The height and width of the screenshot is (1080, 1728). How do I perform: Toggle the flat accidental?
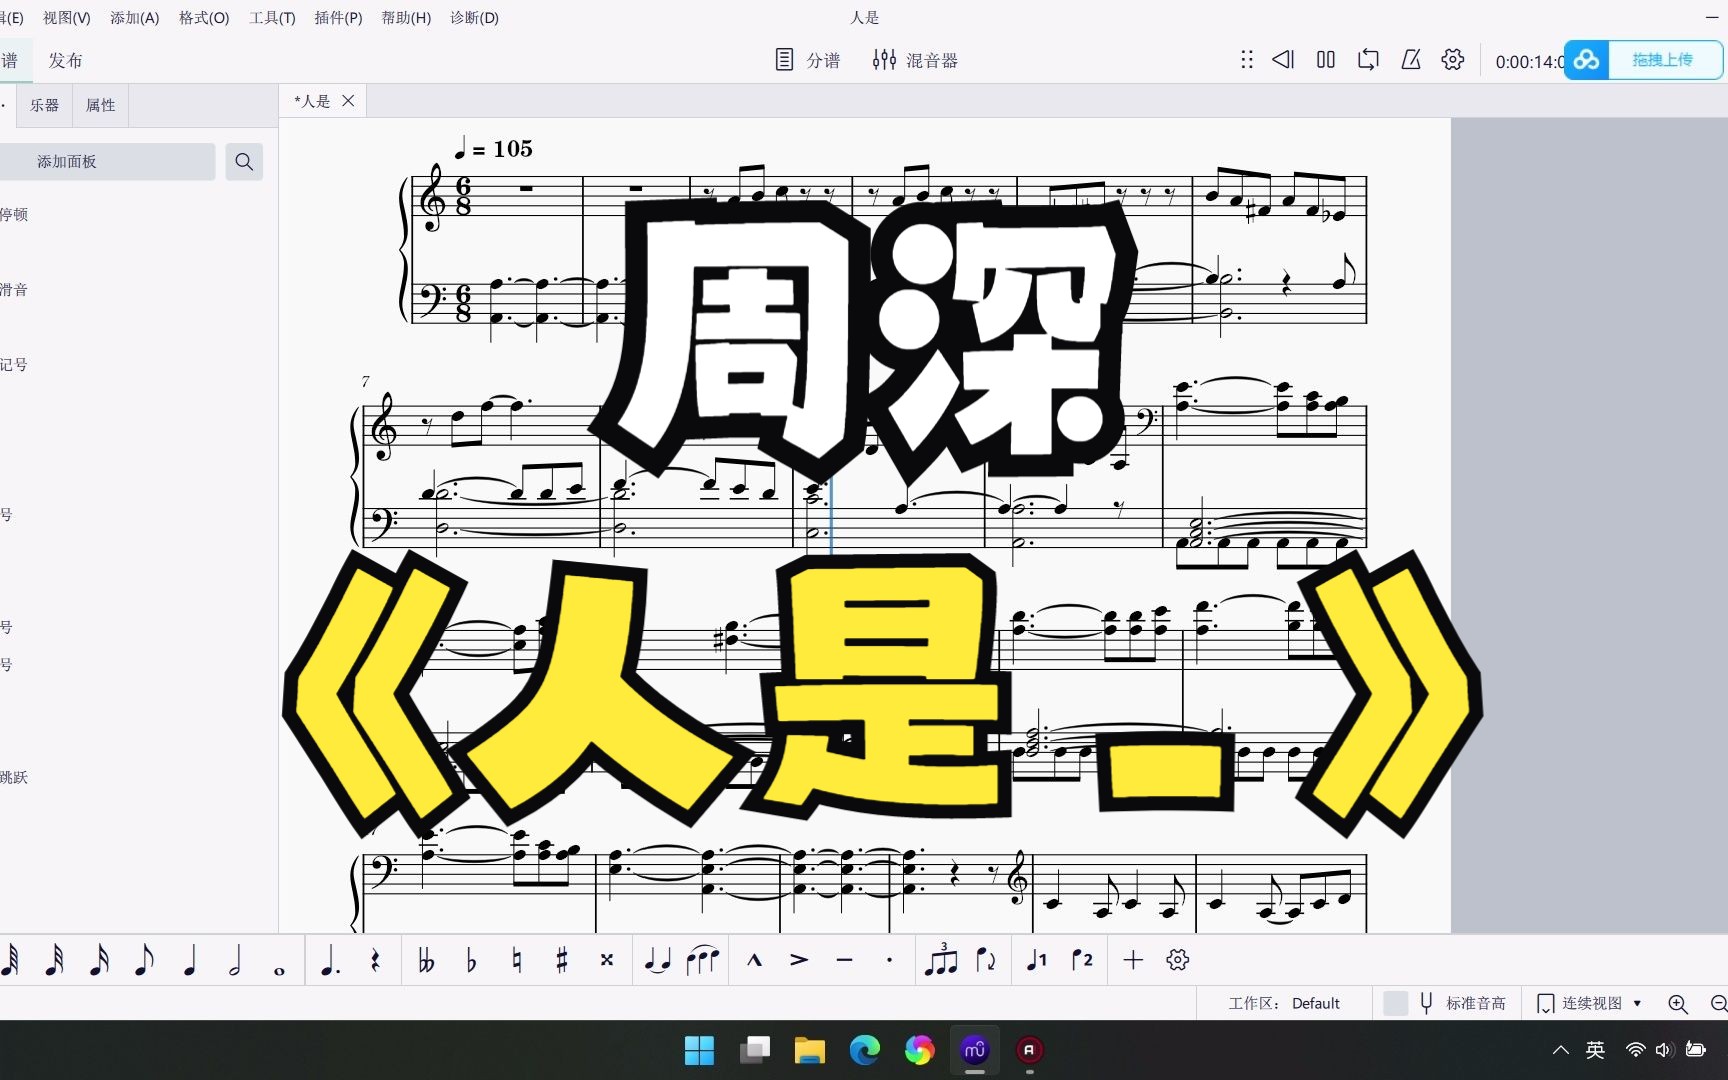tap(471, 960)
